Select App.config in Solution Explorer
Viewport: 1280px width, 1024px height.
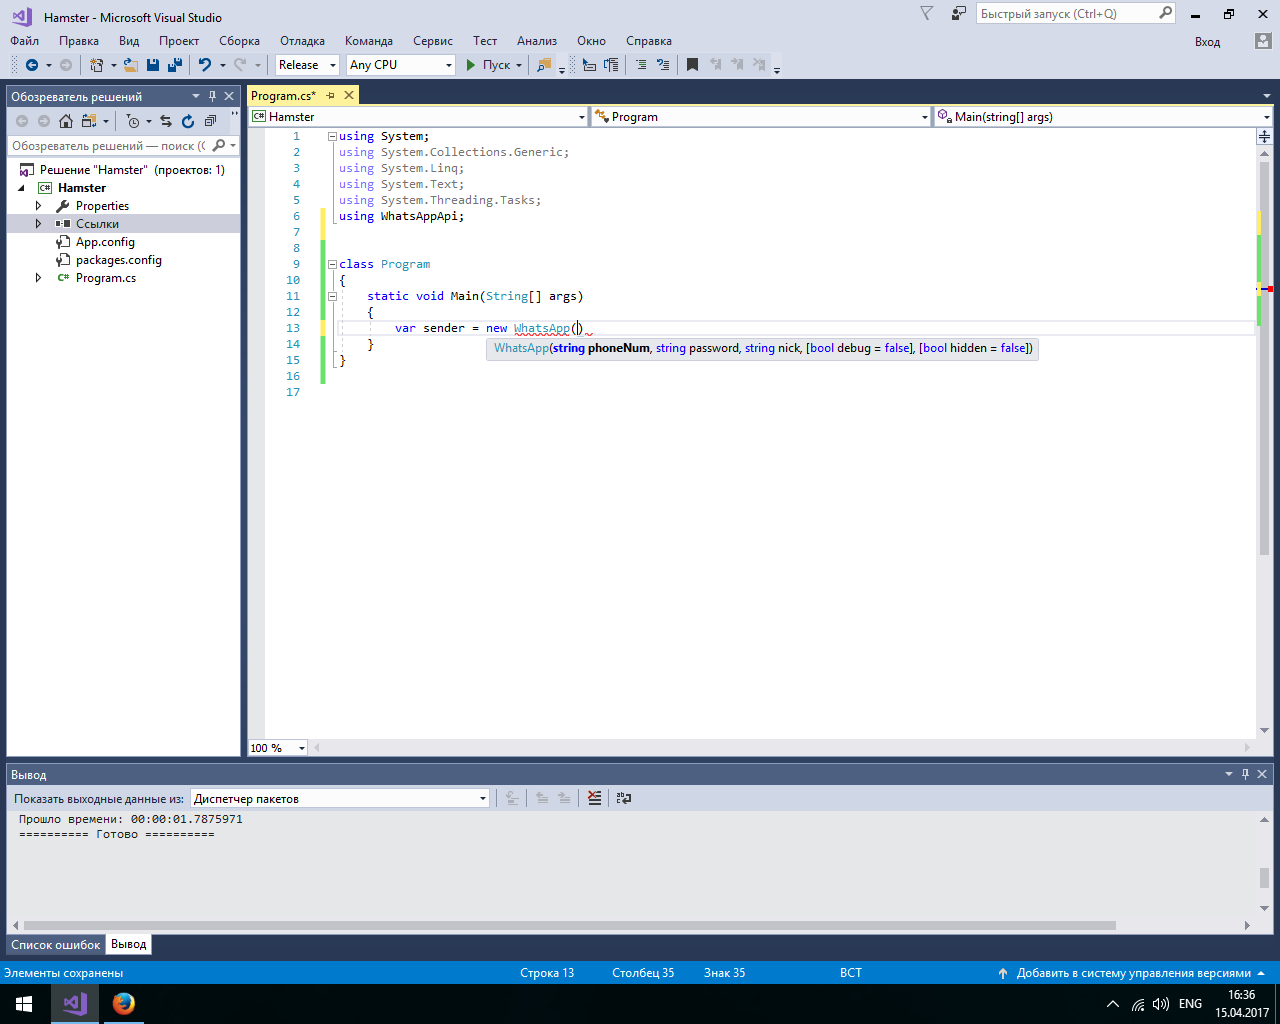(x=105, y=242)
